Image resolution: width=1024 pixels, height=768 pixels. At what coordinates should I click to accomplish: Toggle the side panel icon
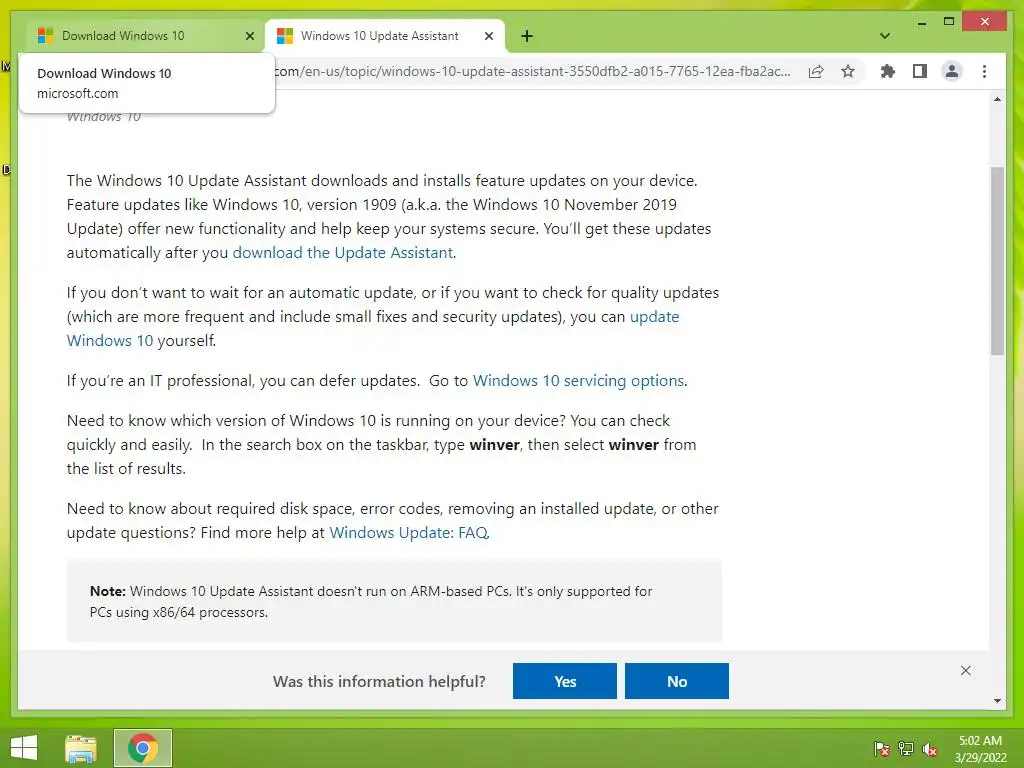pyautogui.click(x=920, y=71)
